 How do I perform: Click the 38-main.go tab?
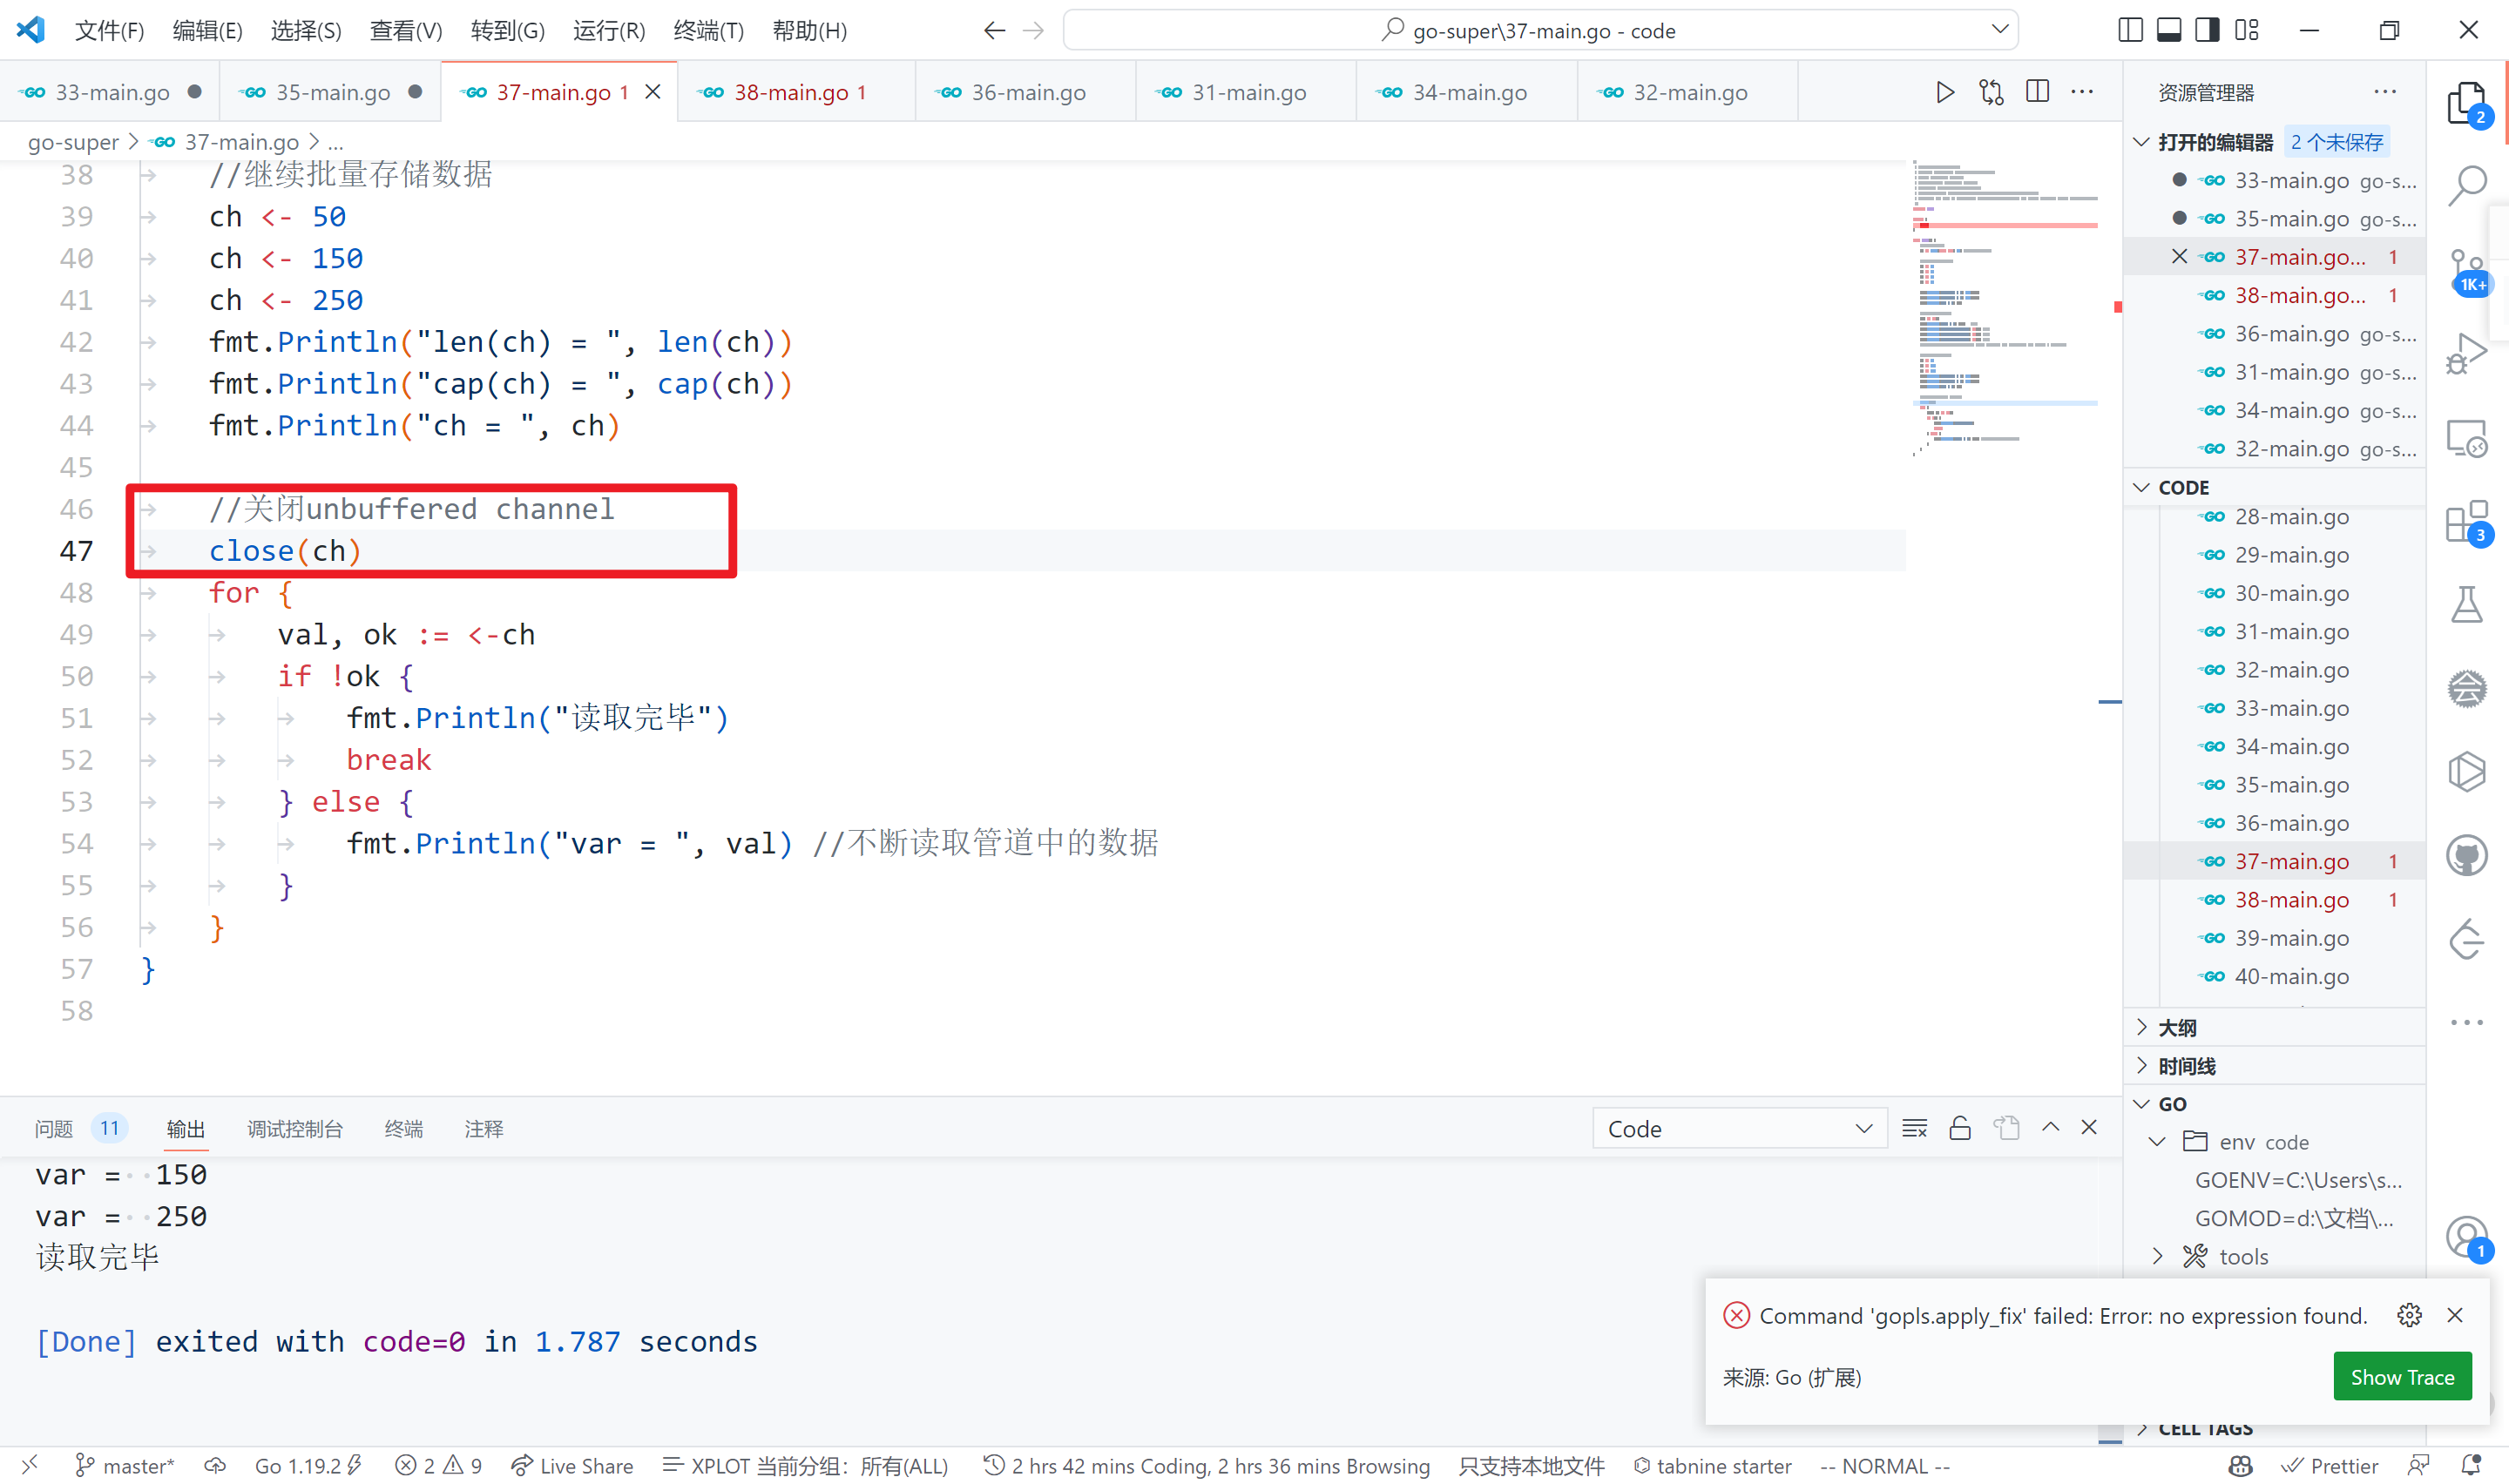click(792, 88)
